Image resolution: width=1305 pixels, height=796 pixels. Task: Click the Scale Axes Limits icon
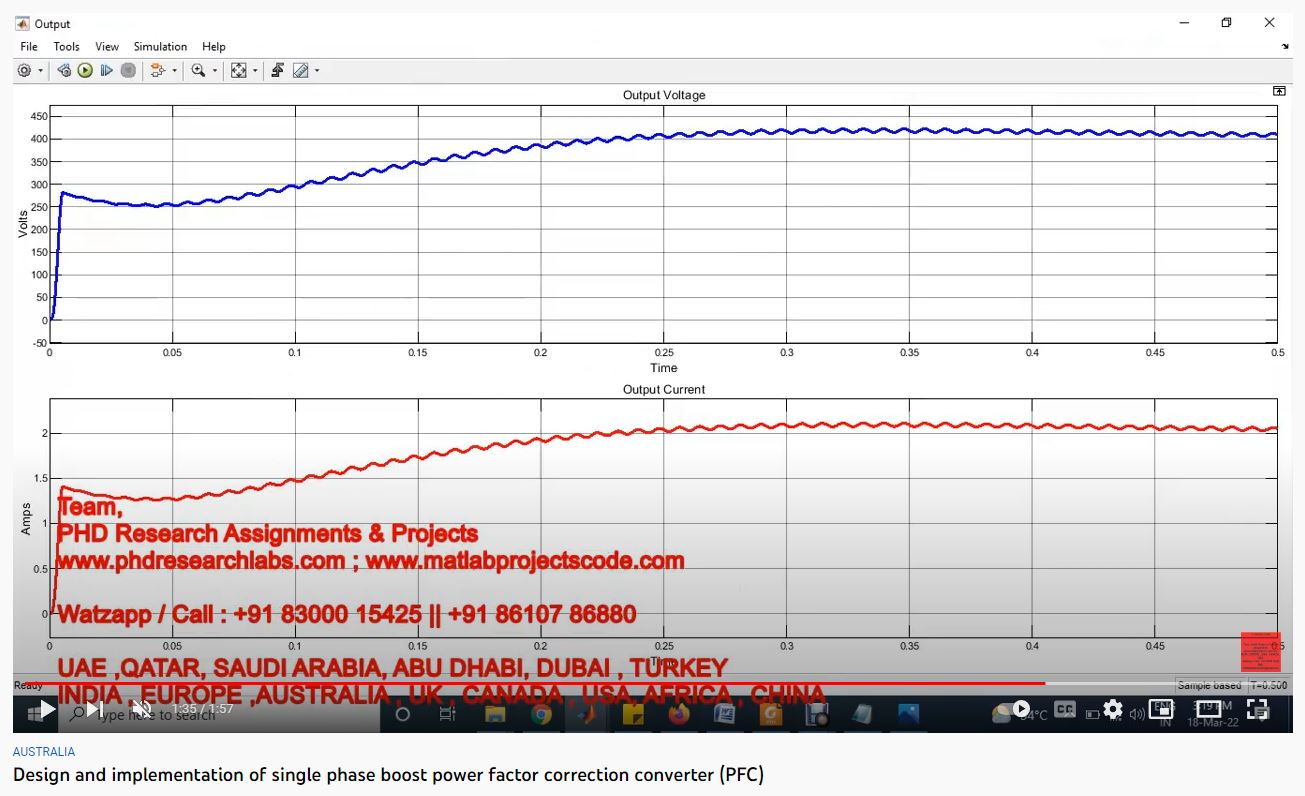238,70
